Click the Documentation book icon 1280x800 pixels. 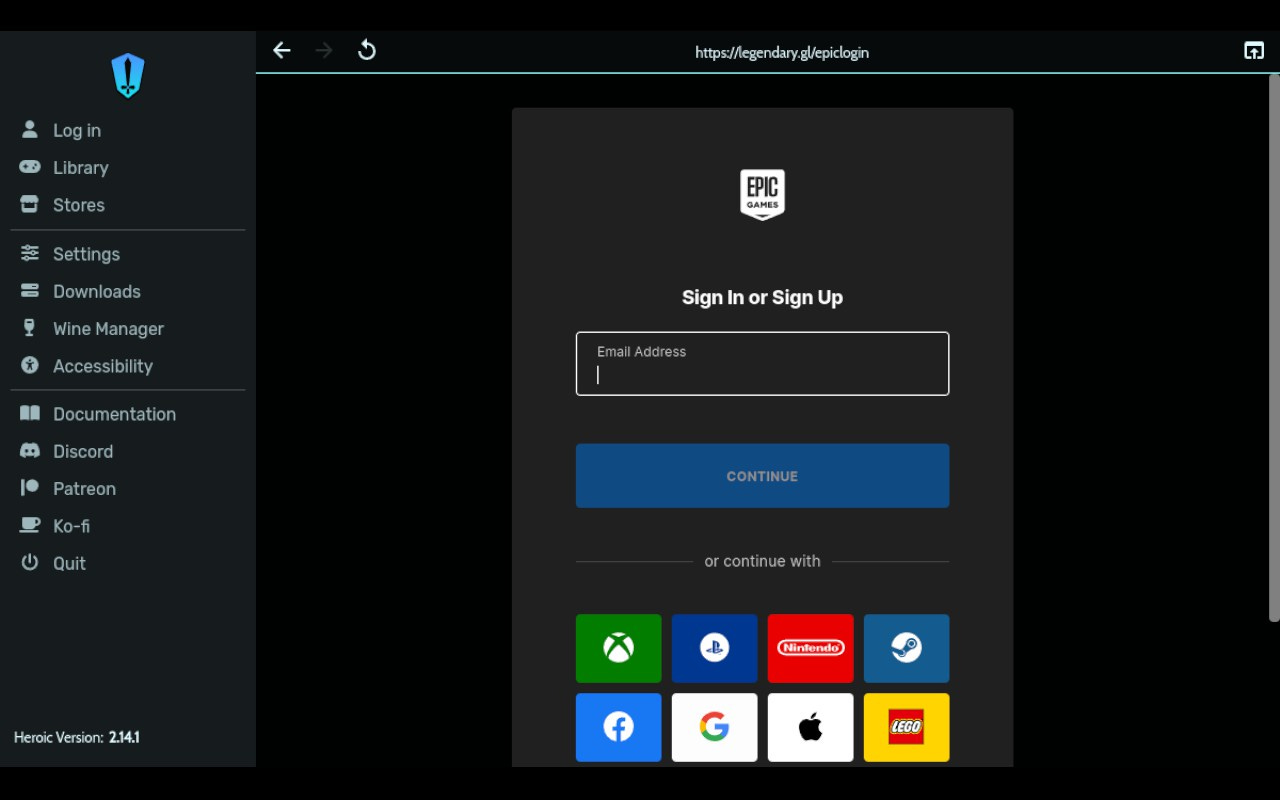pos(30,413)
